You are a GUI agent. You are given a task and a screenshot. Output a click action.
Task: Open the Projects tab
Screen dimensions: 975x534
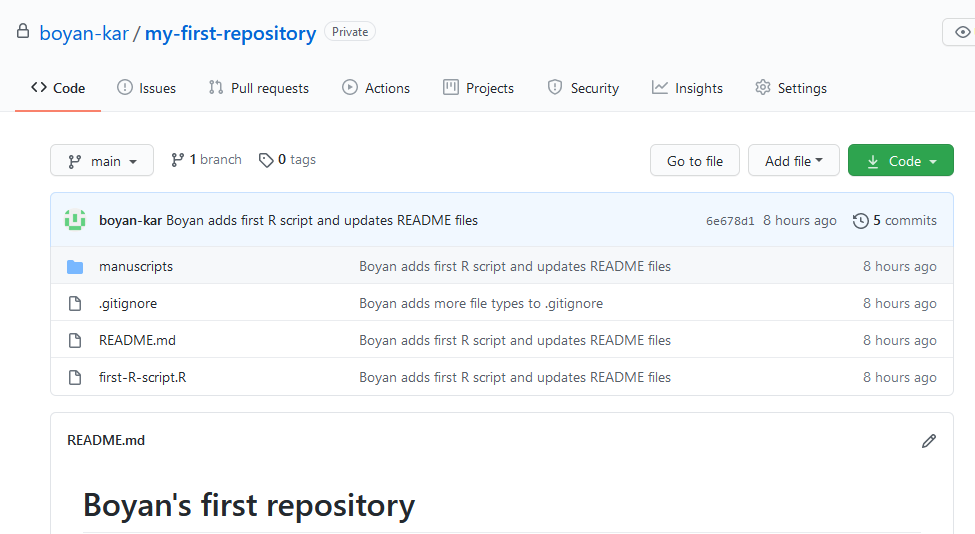(478, 88)
